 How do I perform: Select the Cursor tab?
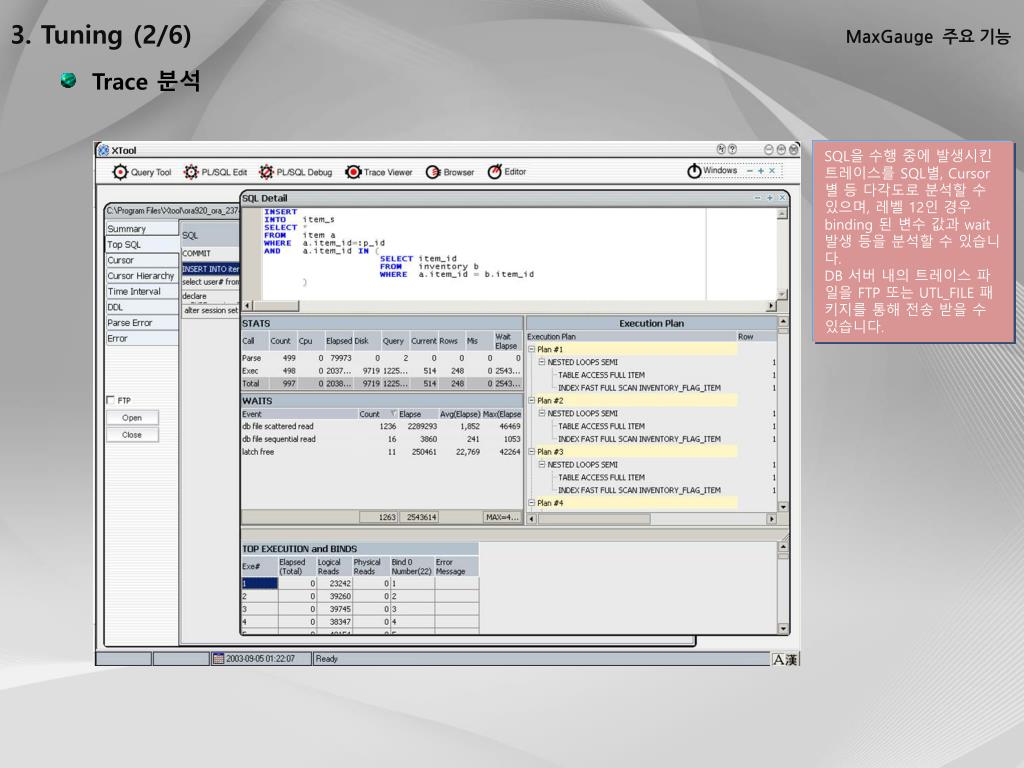pyautogui.click(x=142, y=260)
